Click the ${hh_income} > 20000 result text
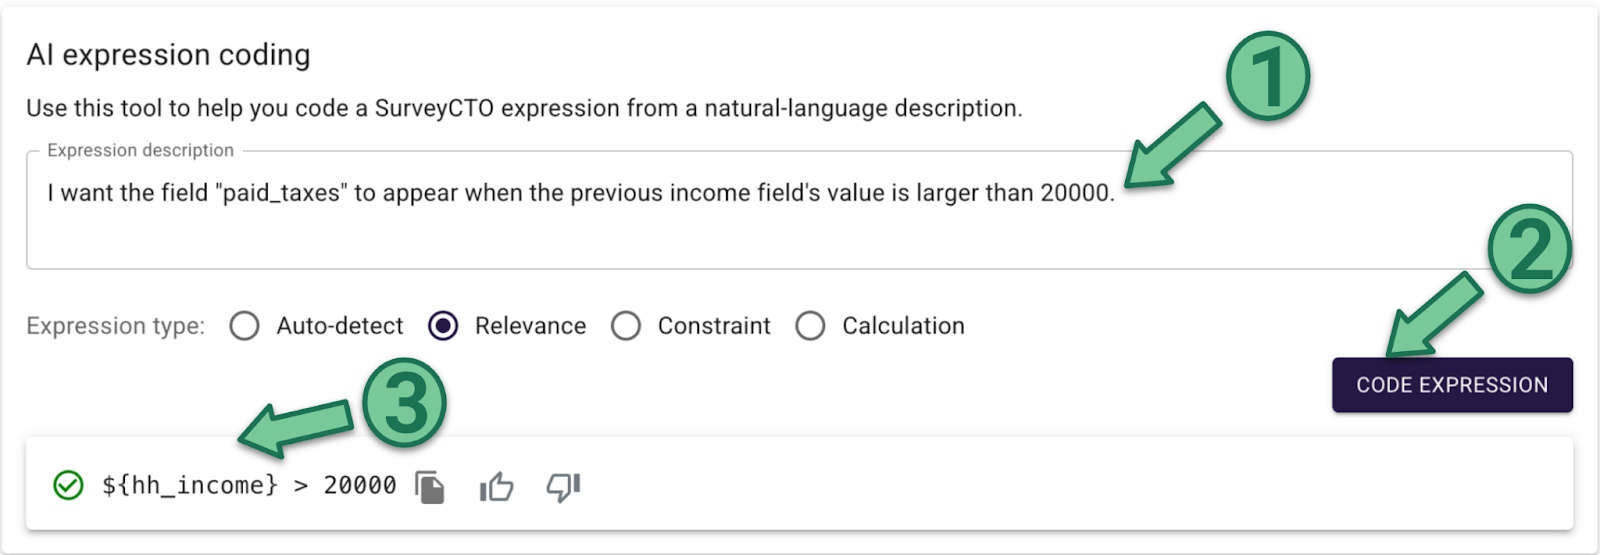This screenshot has width=1600, height=555. coord(249,486)
